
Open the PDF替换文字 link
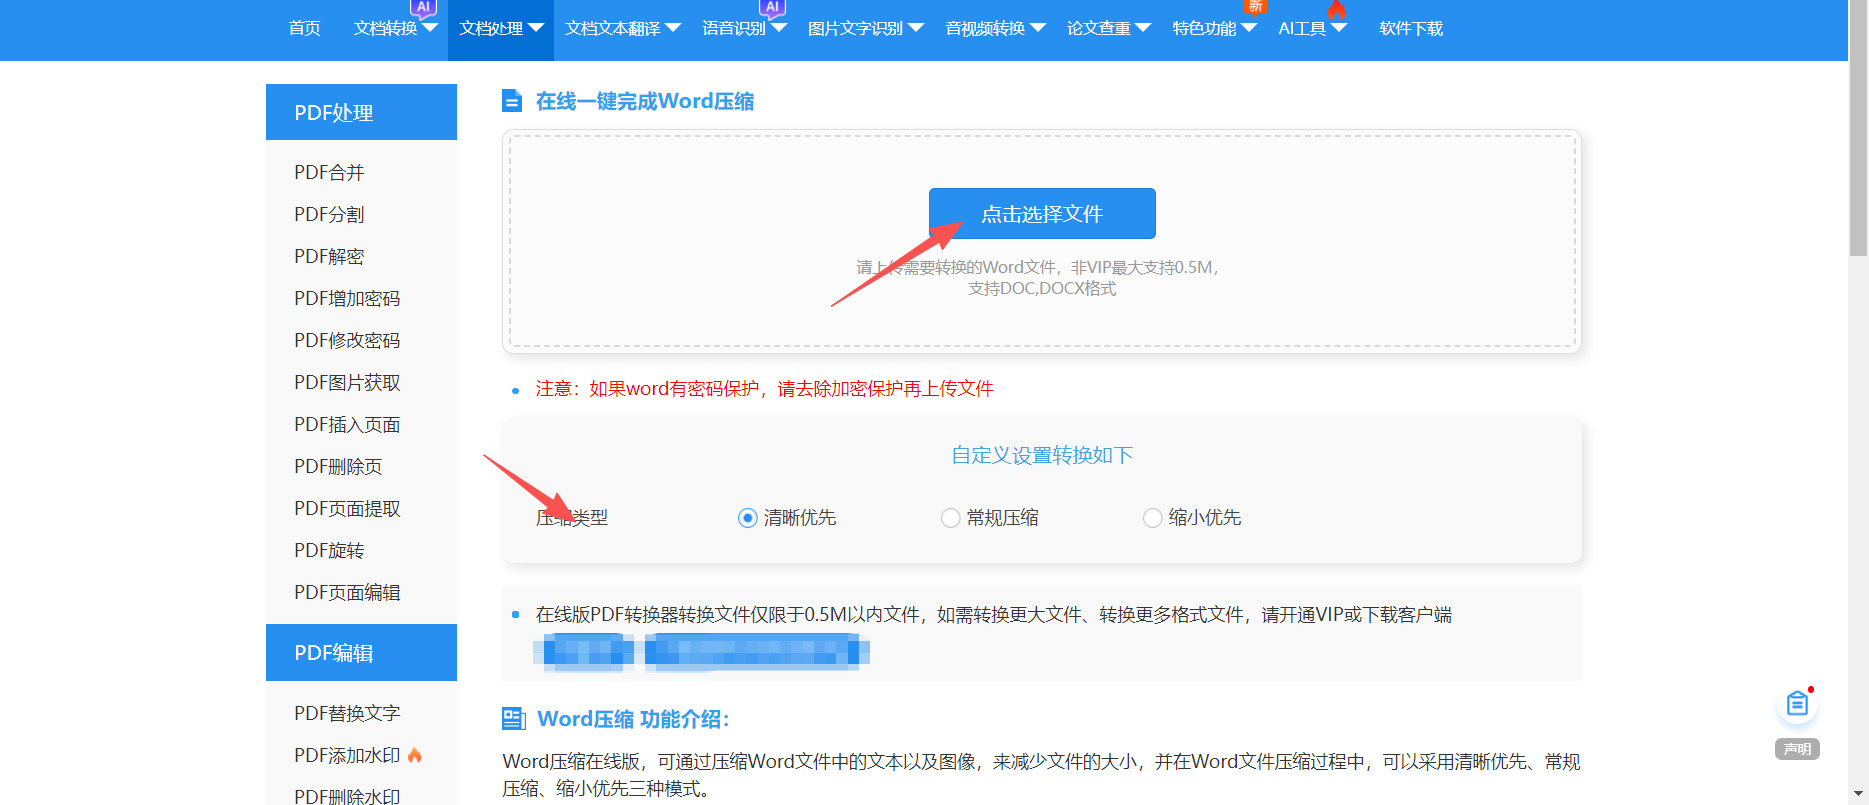click(347, 713)
